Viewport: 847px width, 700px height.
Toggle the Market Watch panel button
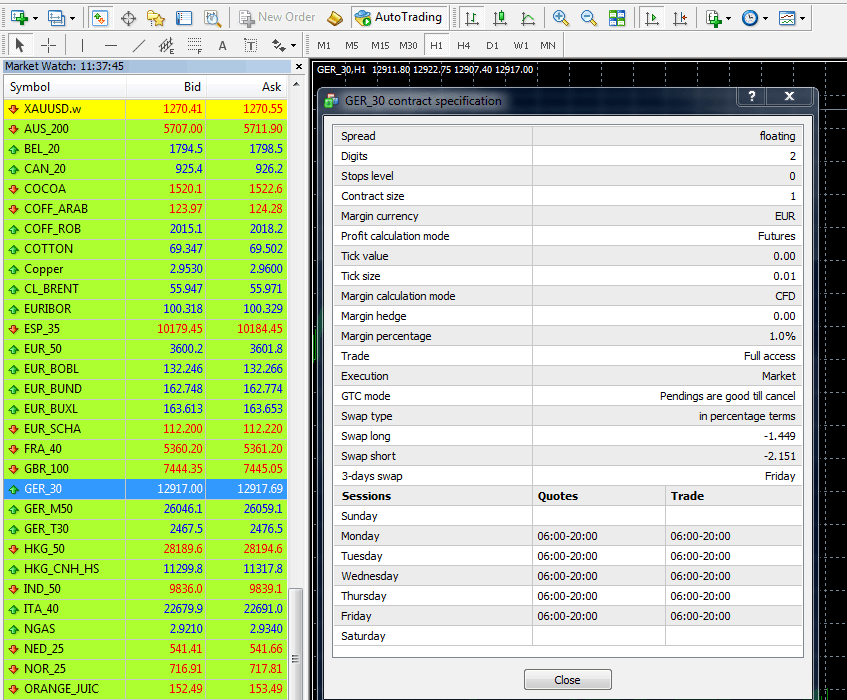(x=100, y=18)
